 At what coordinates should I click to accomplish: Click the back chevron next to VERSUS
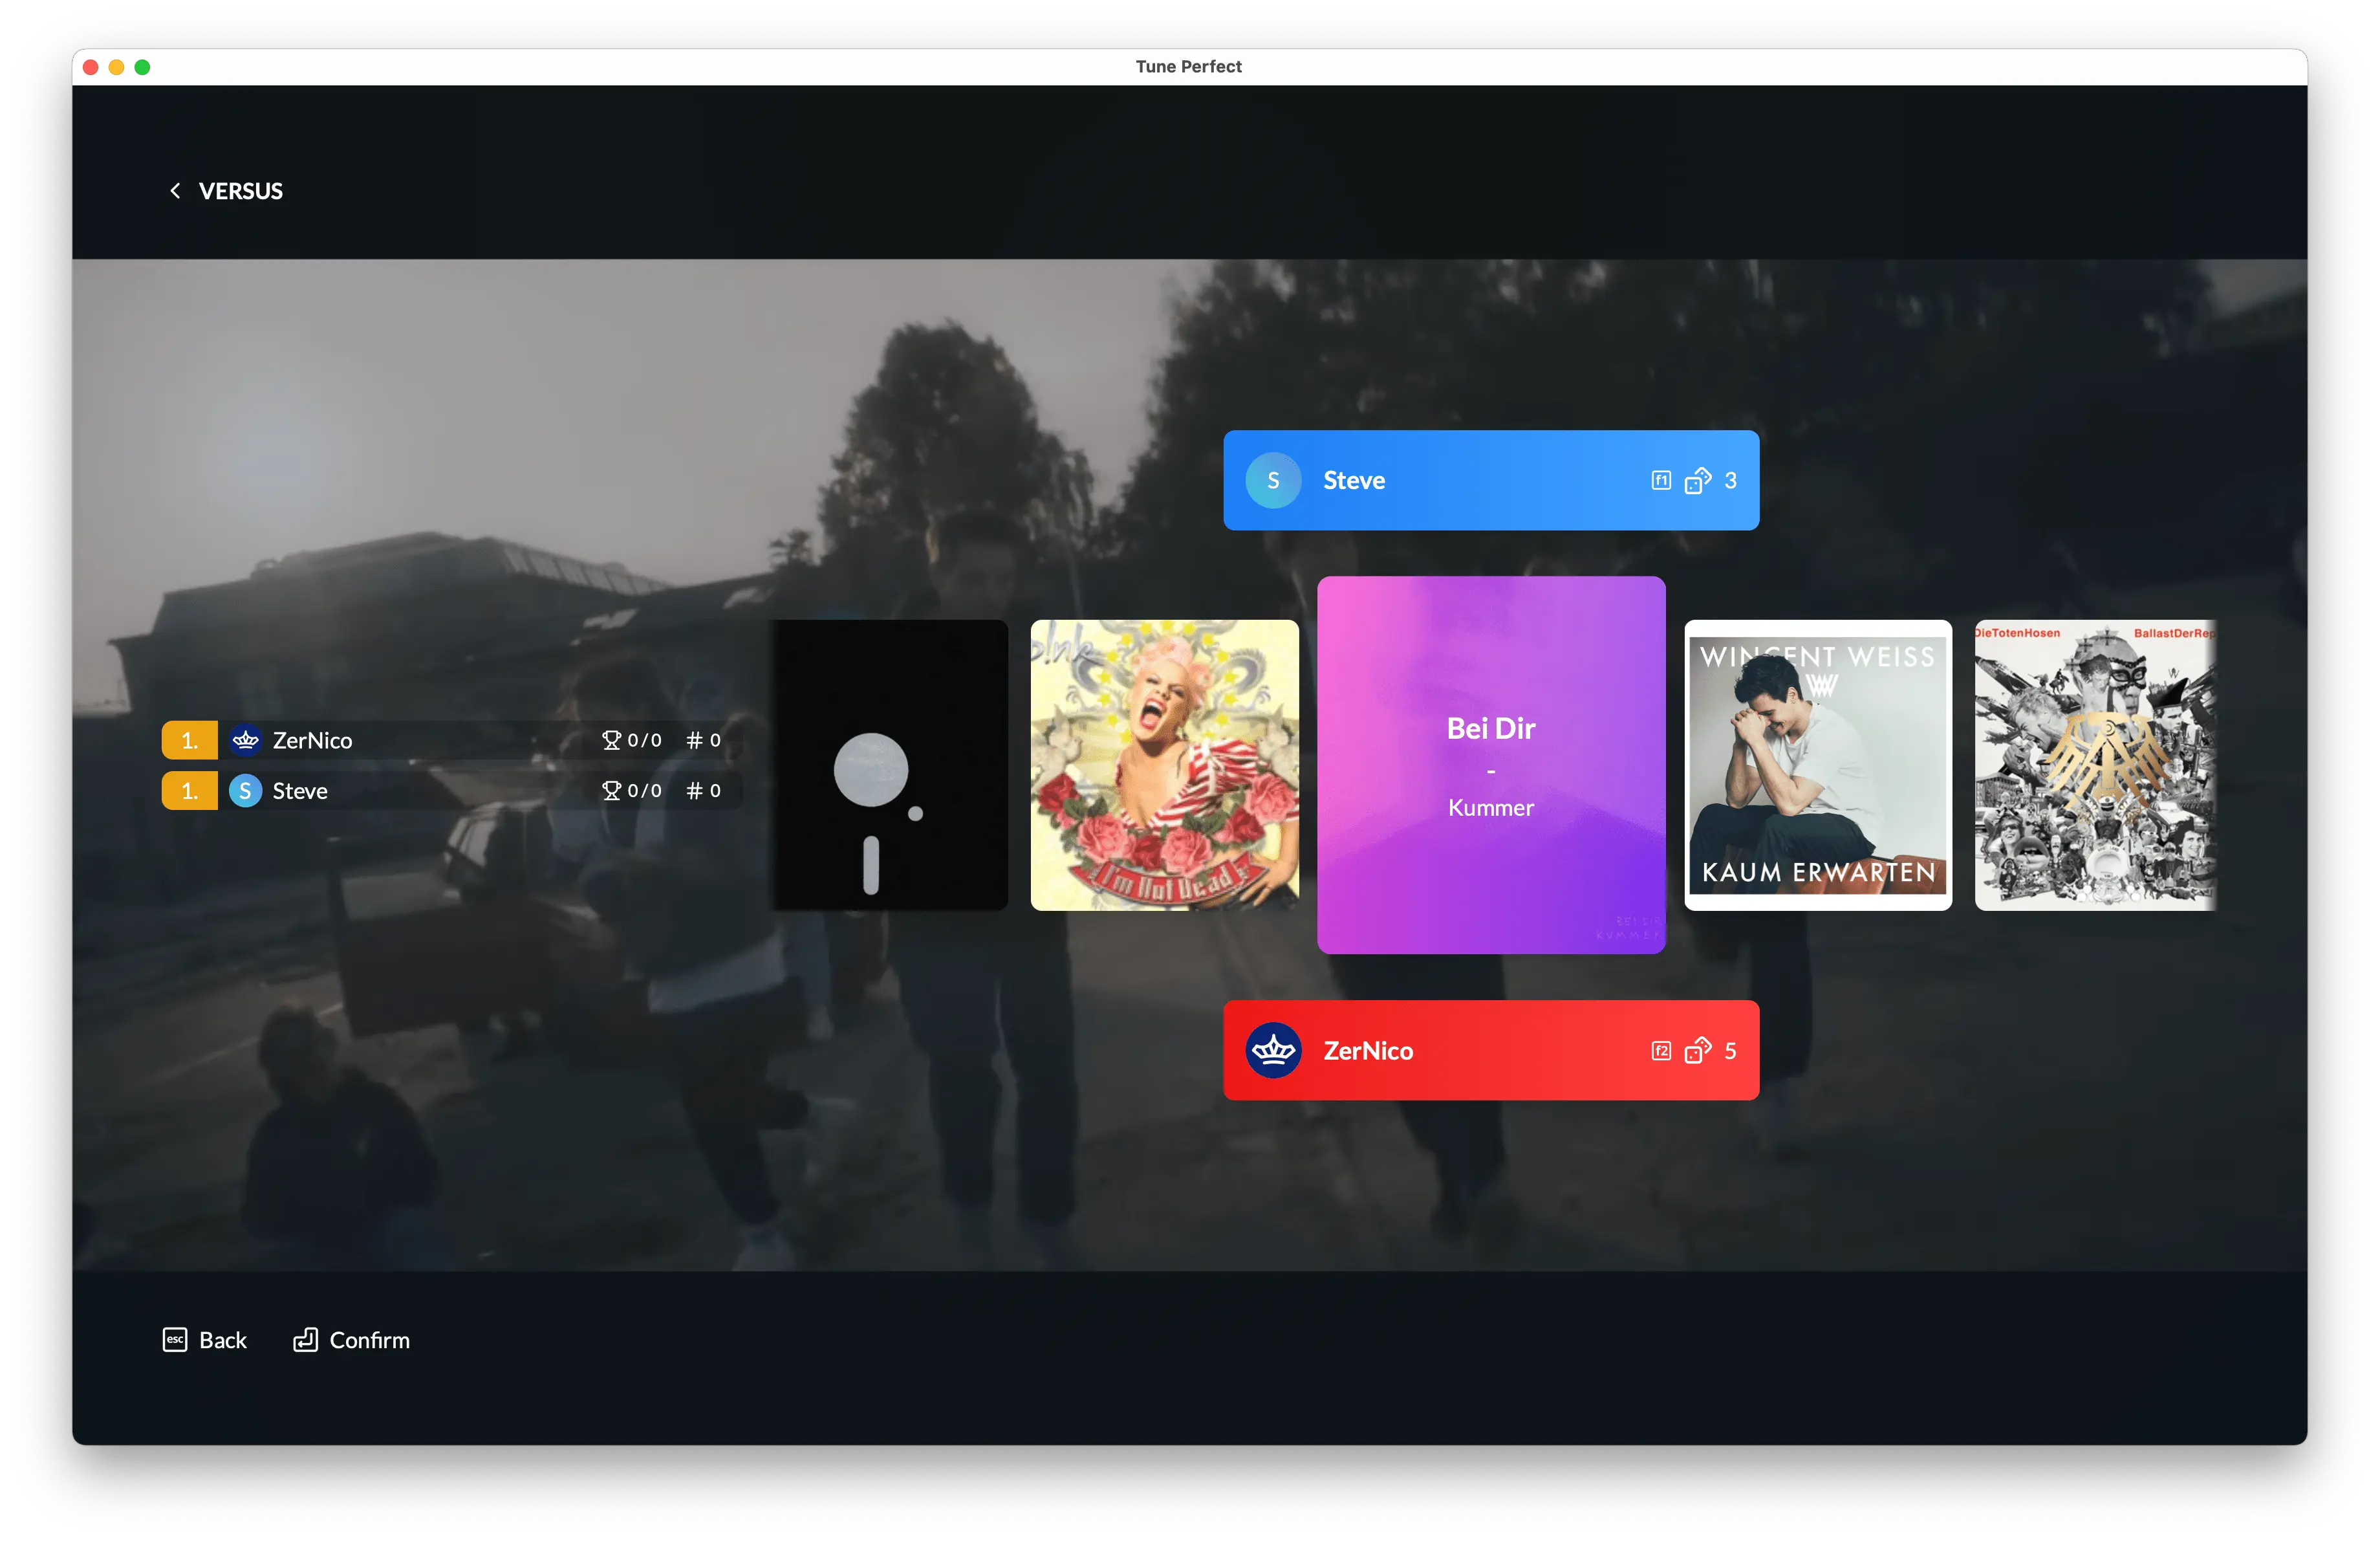175,190
